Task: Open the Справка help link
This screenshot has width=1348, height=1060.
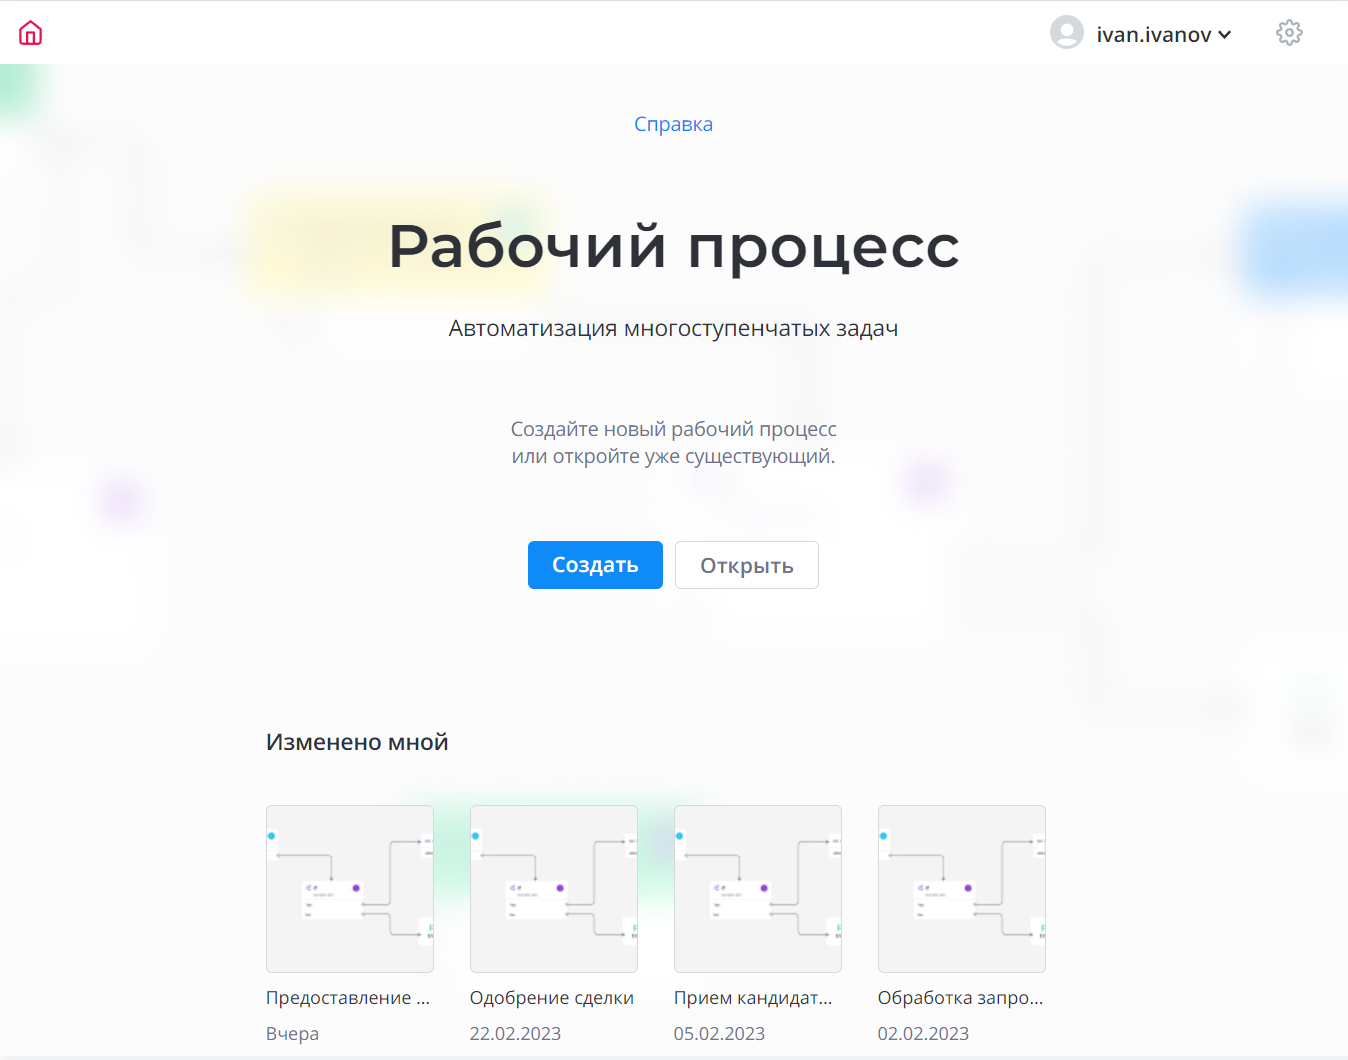Action: (673, 124)
